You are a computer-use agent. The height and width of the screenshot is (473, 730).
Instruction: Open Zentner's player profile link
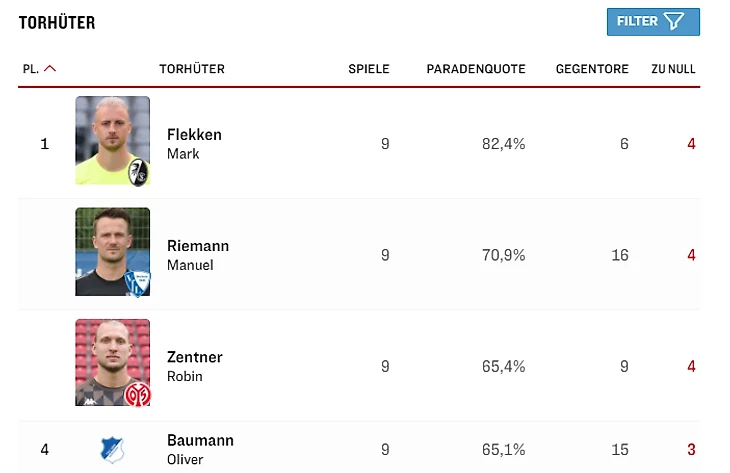pos(195,357)
